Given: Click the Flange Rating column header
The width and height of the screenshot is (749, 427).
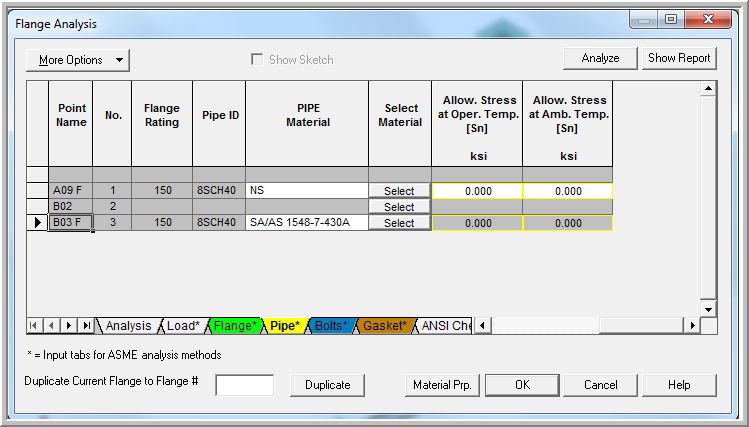Looking at the screenshot, I should click(x=162, y=124).
